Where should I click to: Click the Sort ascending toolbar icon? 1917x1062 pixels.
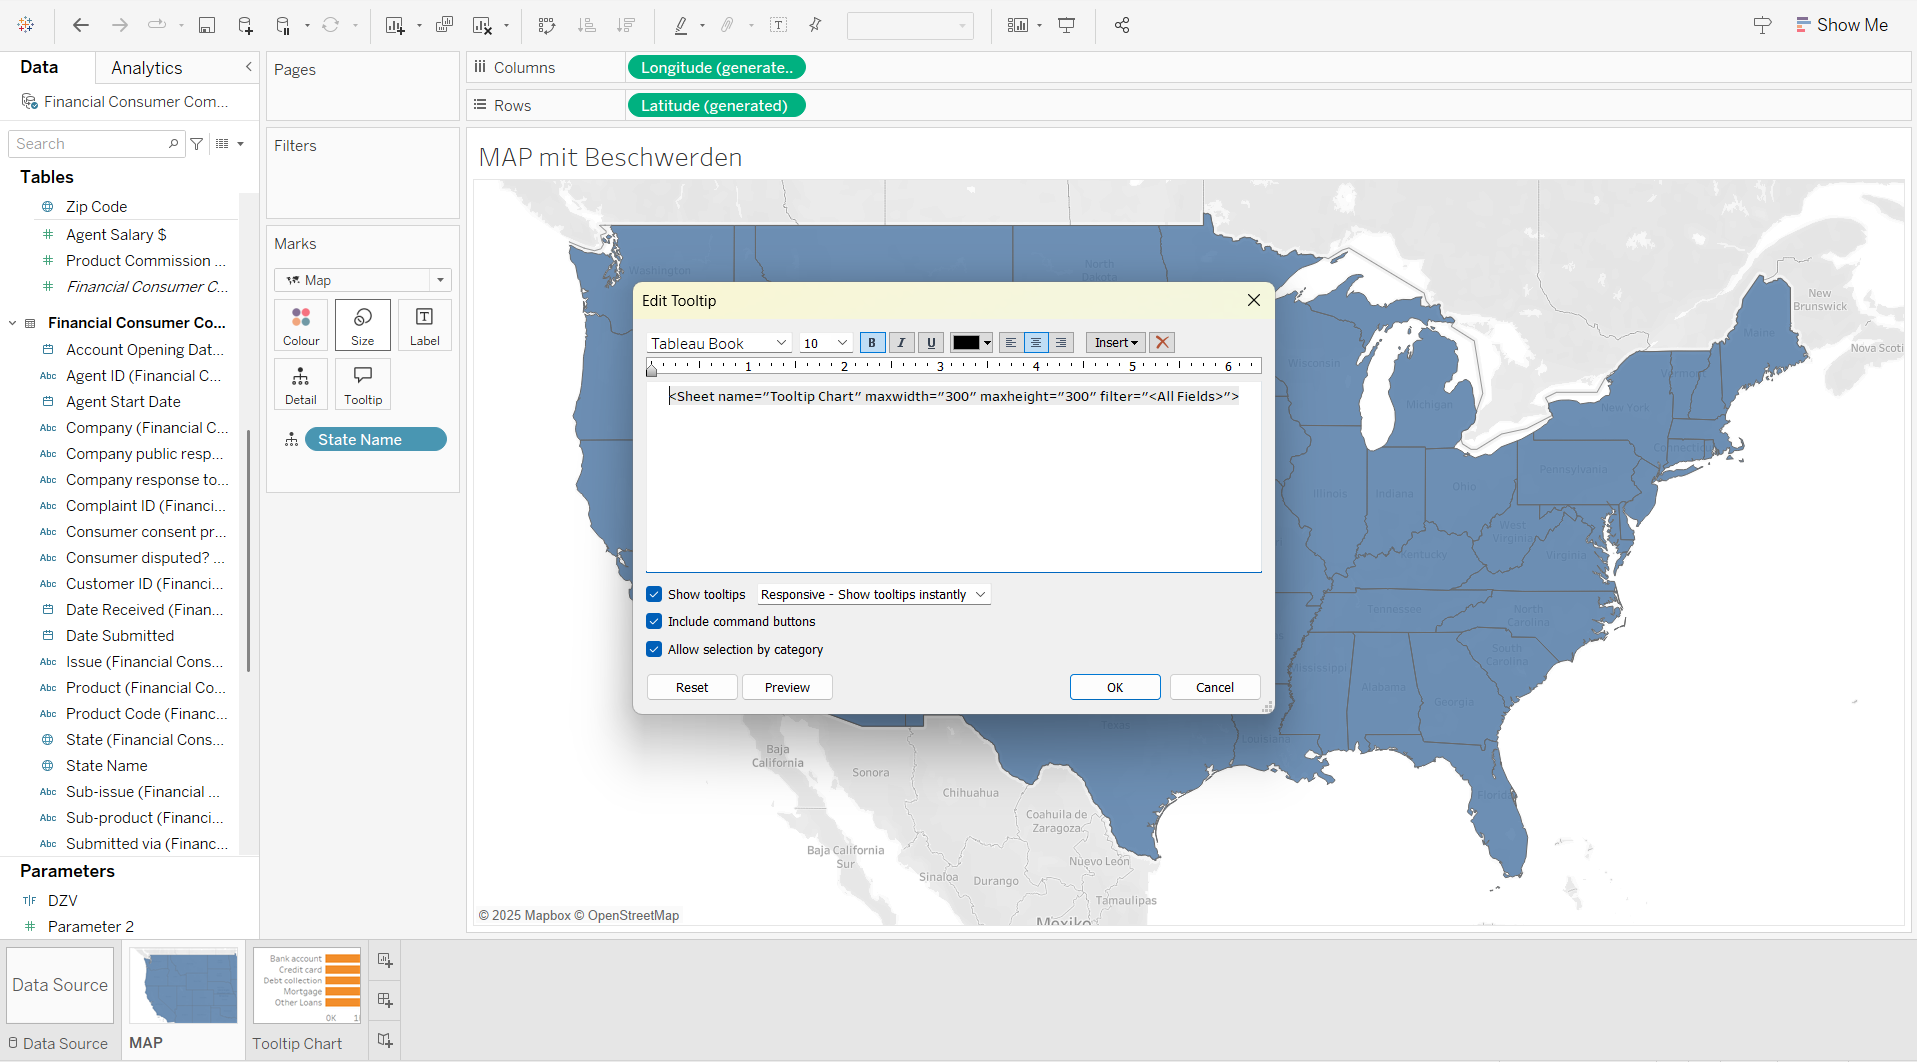click(x=587, y=25)
